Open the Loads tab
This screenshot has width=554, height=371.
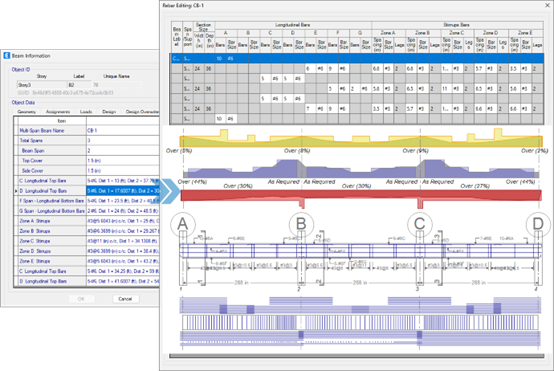pos(86,112)
